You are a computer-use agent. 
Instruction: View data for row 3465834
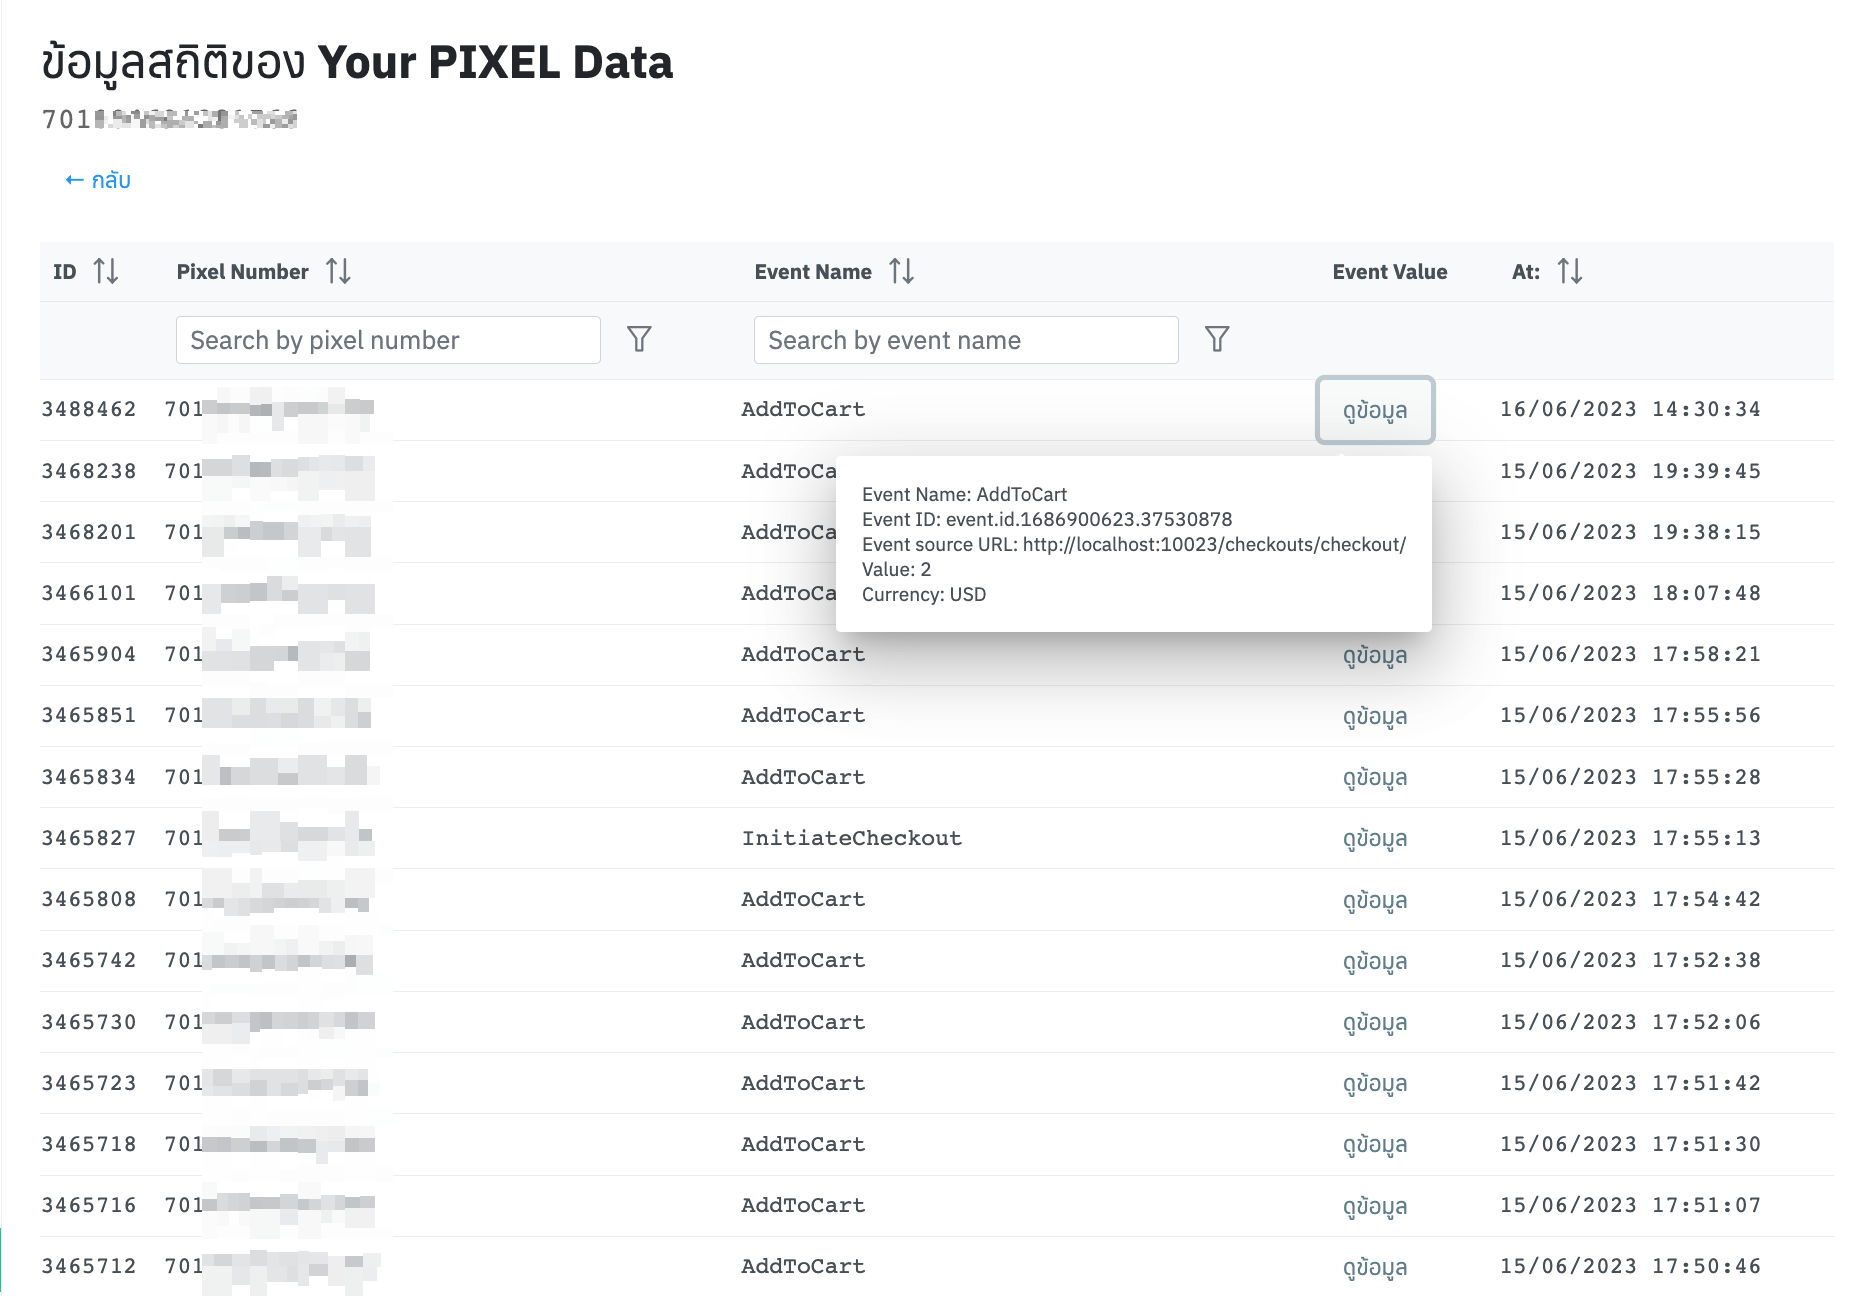pyautogui.click(x=1374, y=777)
